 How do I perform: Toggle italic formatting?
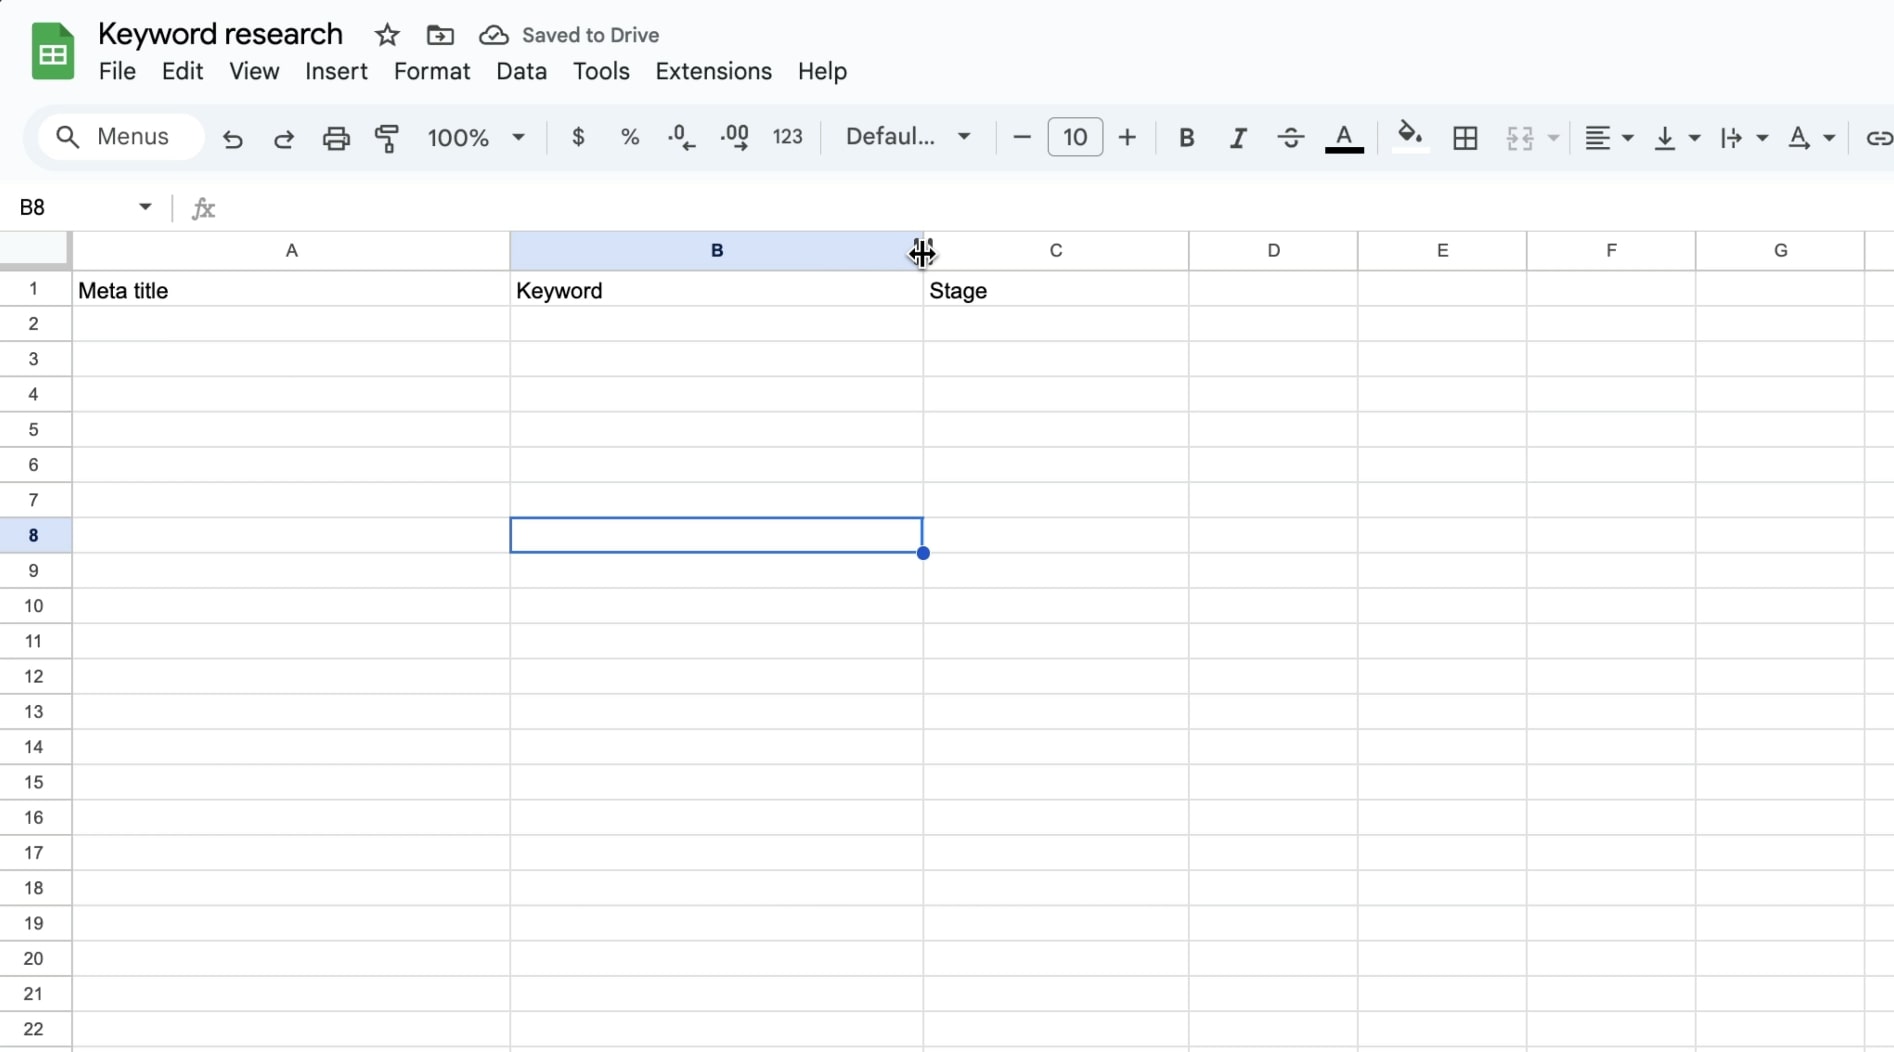(x=1237, y=138)
